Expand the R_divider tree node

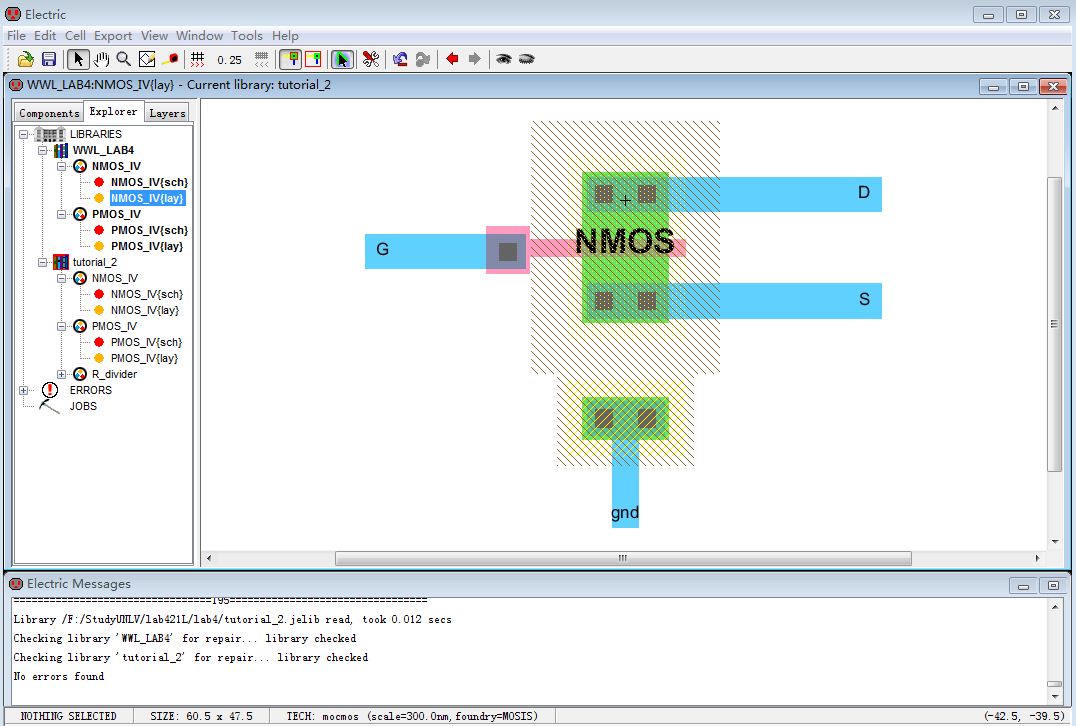(61, 374)
